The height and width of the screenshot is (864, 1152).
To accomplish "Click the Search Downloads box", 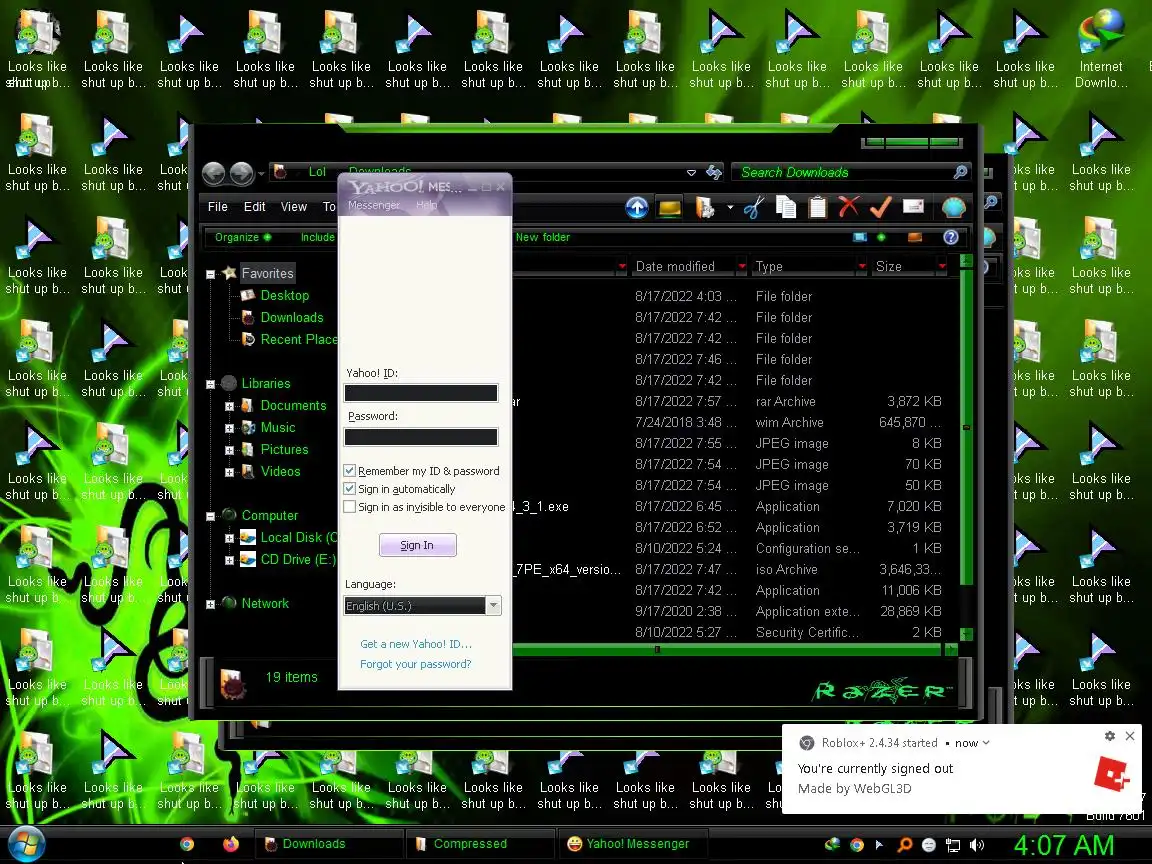I will click(851, 173).
